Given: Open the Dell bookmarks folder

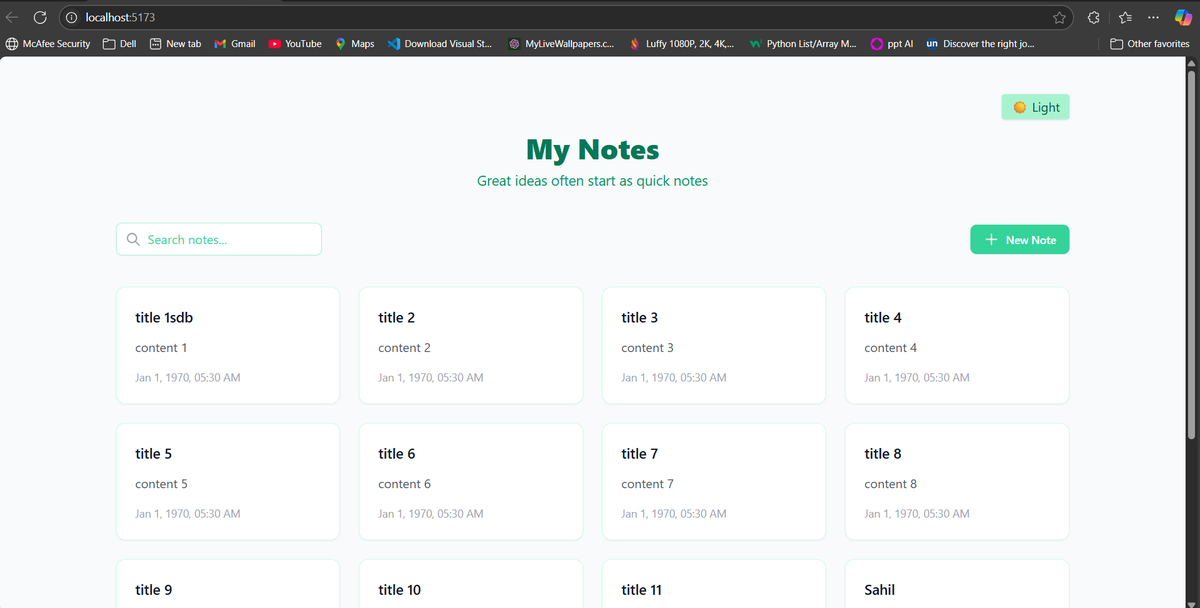Looking at the screenshot, I should point(120,44).
